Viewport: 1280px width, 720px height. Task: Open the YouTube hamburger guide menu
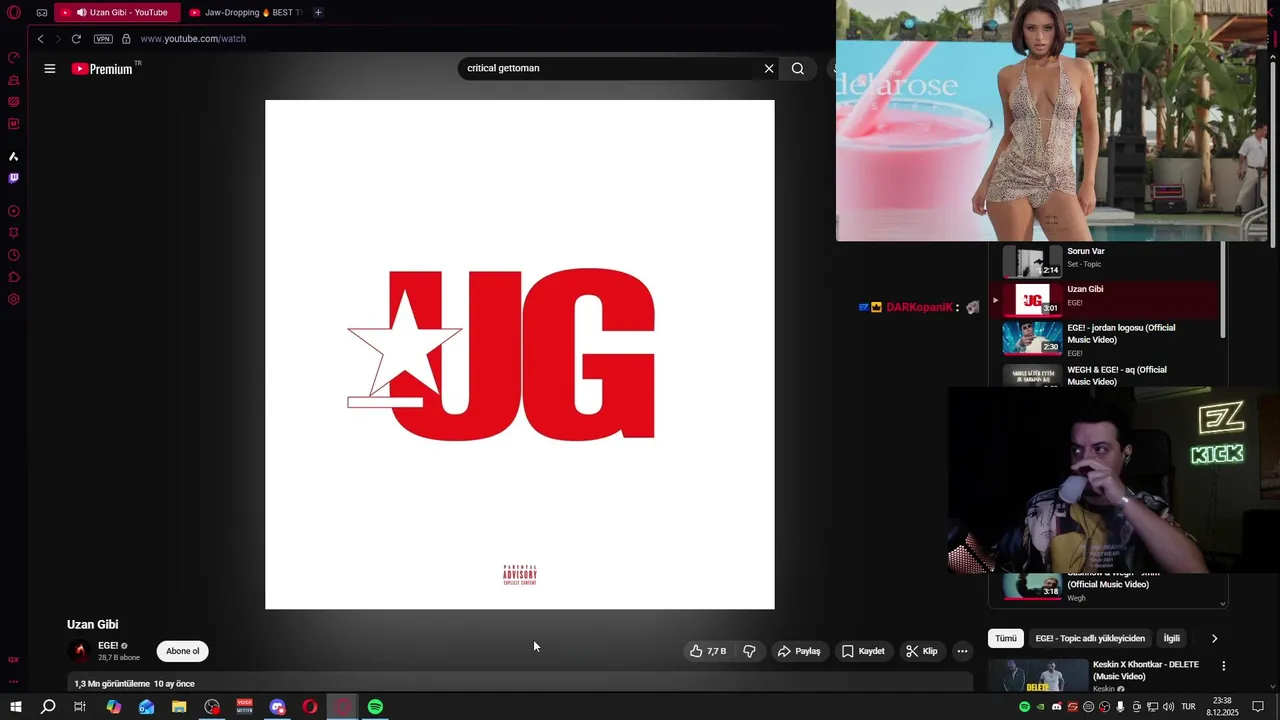pyautogui.click(x=50, y=69)
